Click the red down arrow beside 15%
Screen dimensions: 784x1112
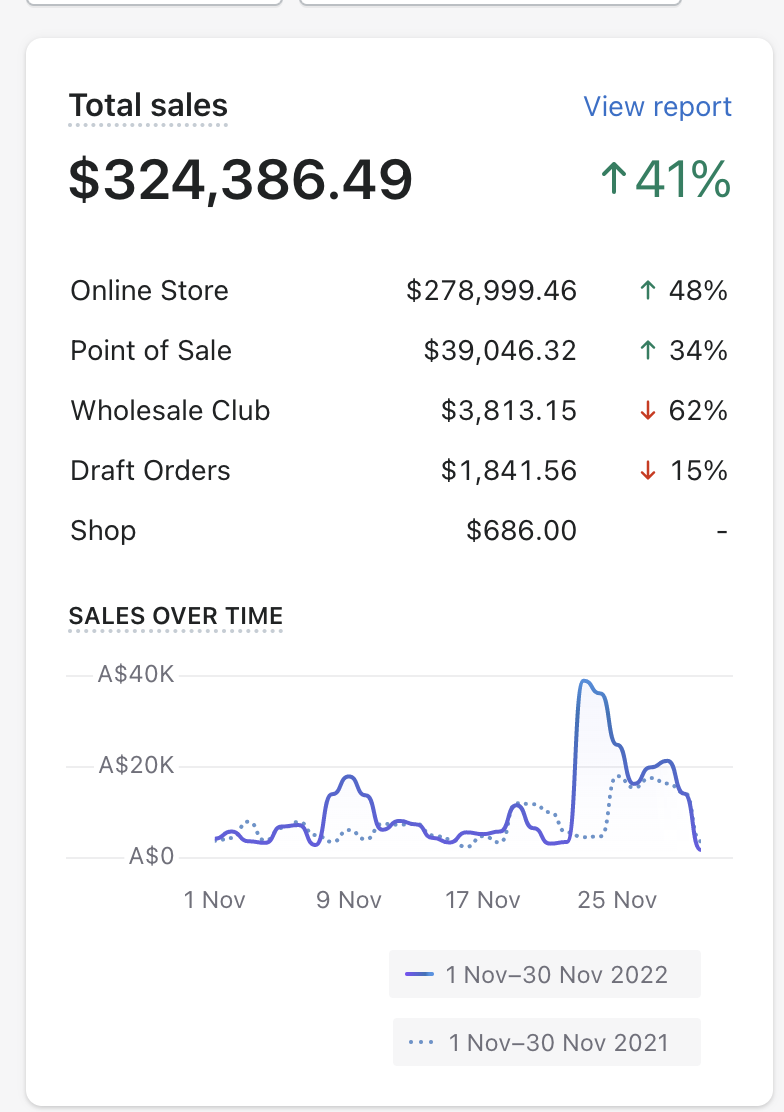[648, 471]
